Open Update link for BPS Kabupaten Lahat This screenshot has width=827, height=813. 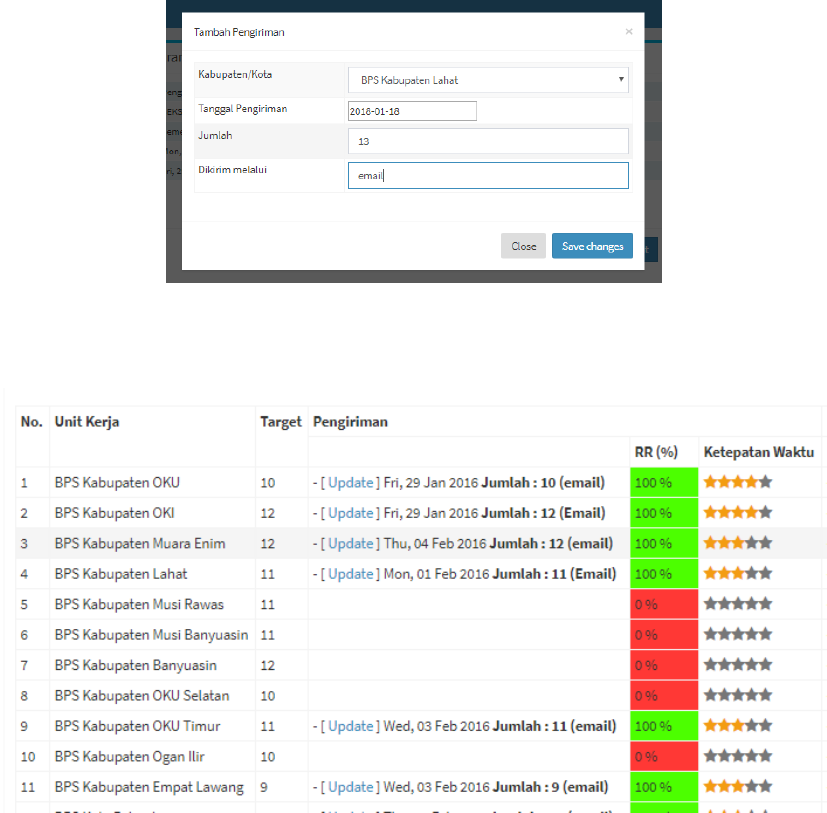click(351, 574)
